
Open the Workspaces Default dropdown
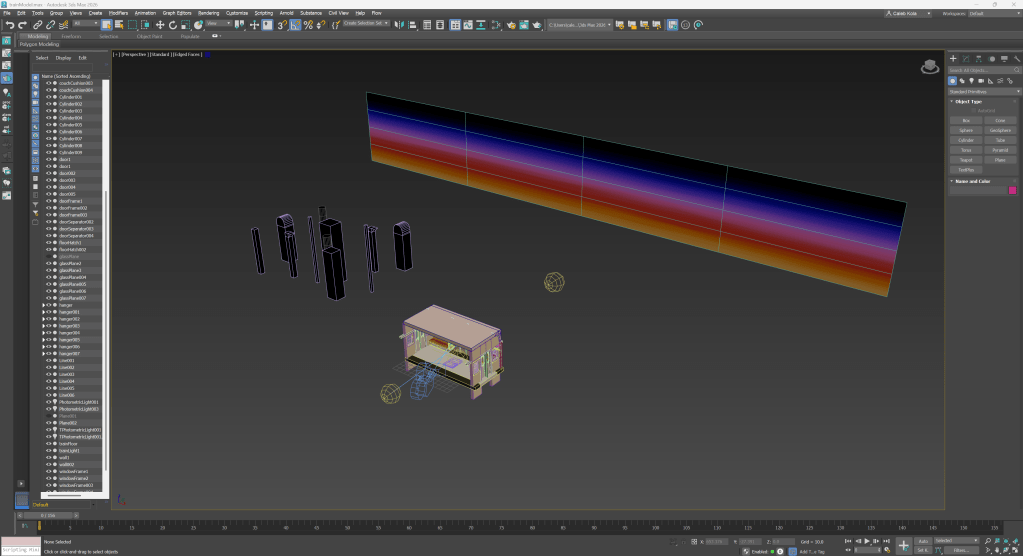pos(990,13)
